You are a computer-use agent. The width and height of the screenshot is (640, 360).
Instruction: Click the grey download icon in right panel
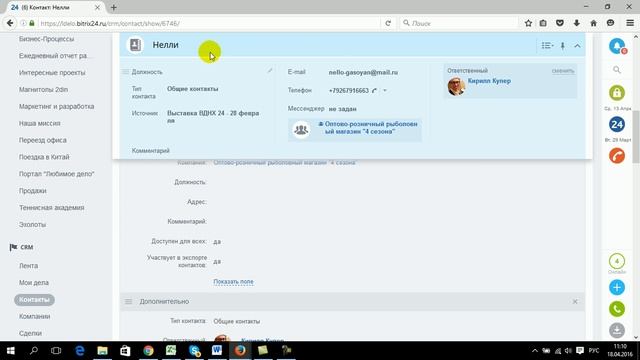coord(617,330)
